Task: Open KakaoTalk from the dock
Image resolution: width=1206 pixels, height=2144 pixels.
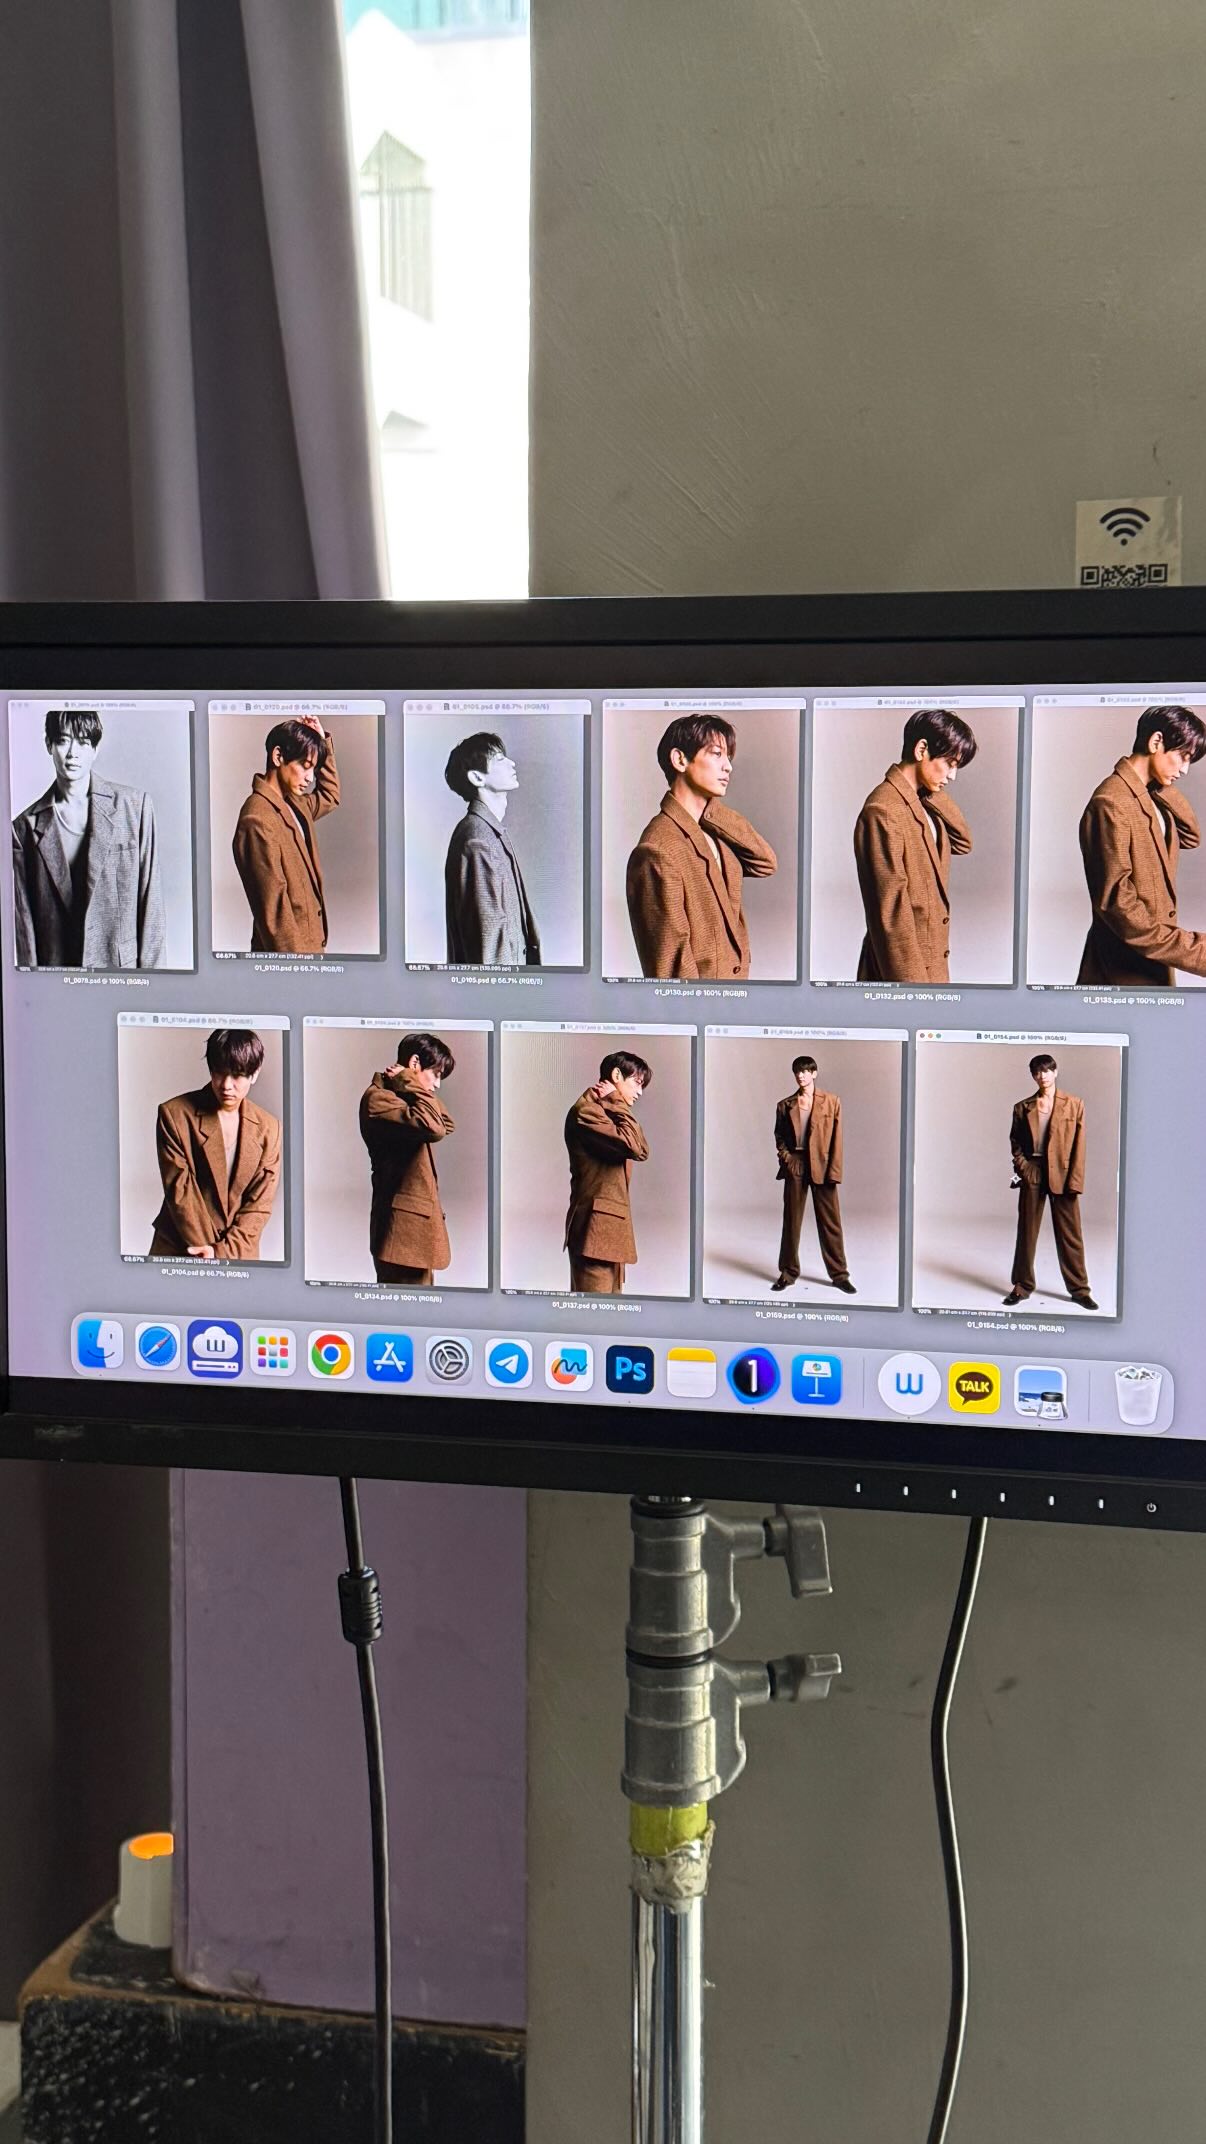Action: [973, 1387]
